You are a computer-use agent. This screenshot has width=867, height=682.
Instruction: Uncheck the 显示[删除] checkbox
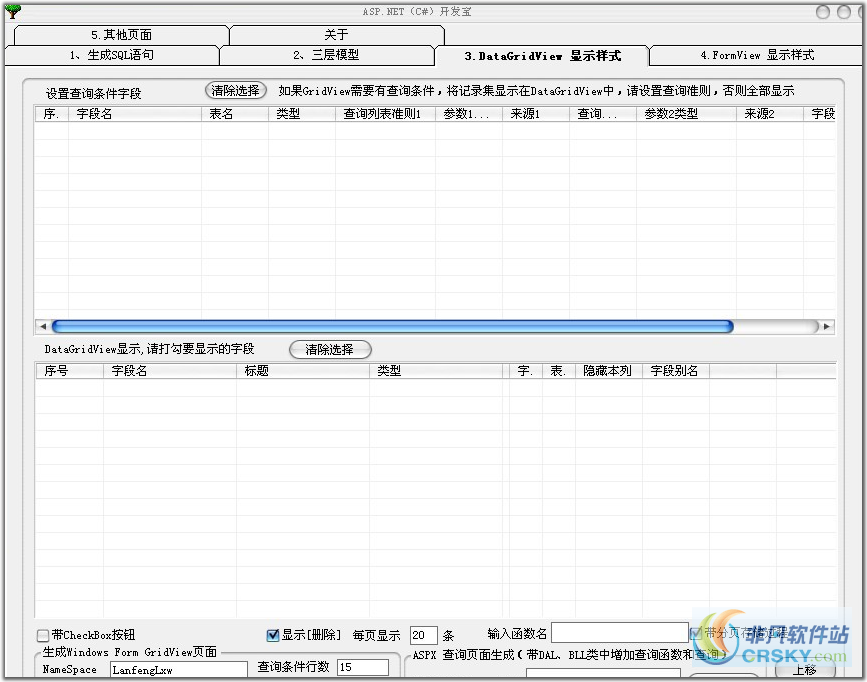(272, 635)
